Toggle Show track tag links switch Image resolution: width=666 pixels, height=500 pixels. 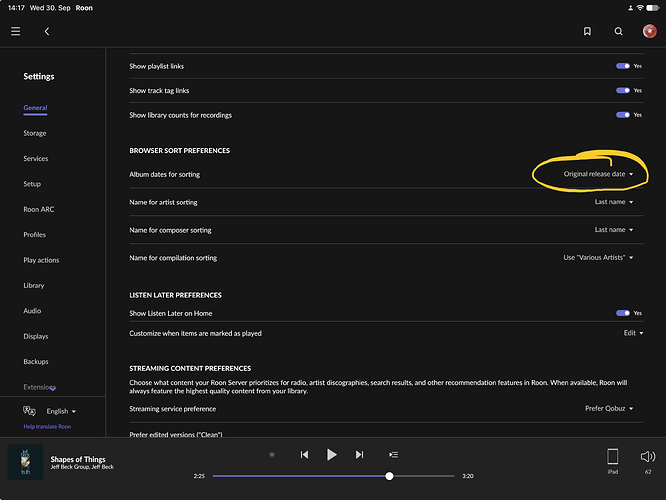click(623, 90)
